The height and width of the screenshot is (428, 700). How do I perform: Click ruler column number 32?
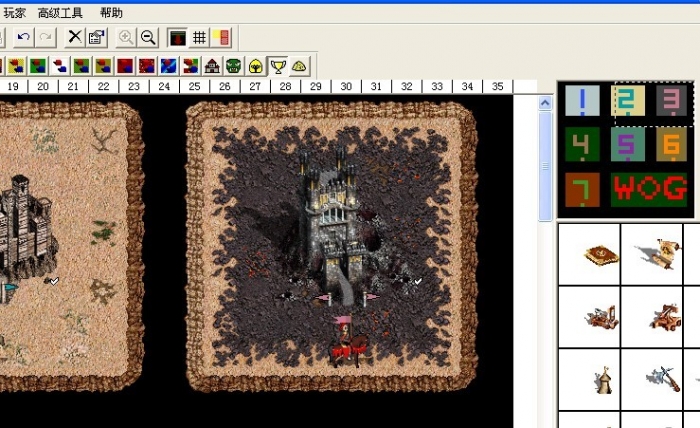[406, 86]
